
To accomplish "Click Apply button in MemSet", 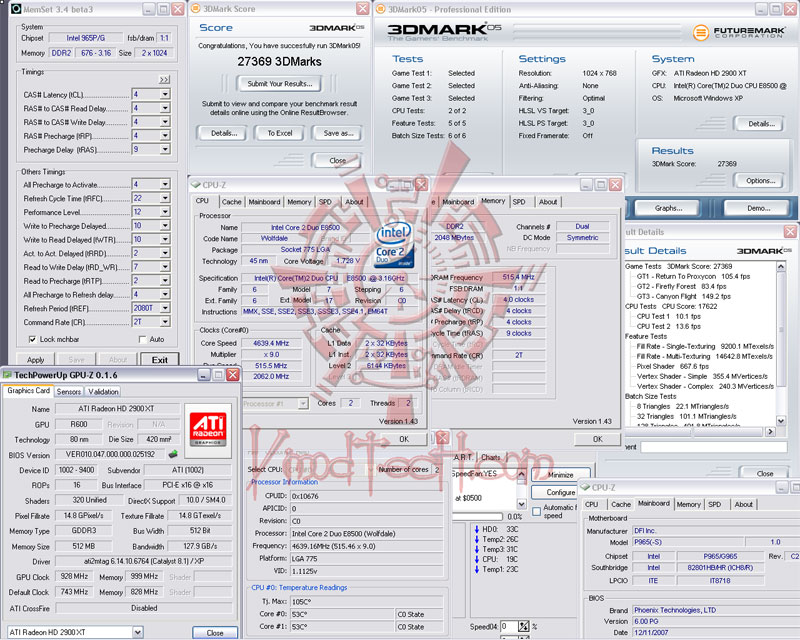I will 35,359.
